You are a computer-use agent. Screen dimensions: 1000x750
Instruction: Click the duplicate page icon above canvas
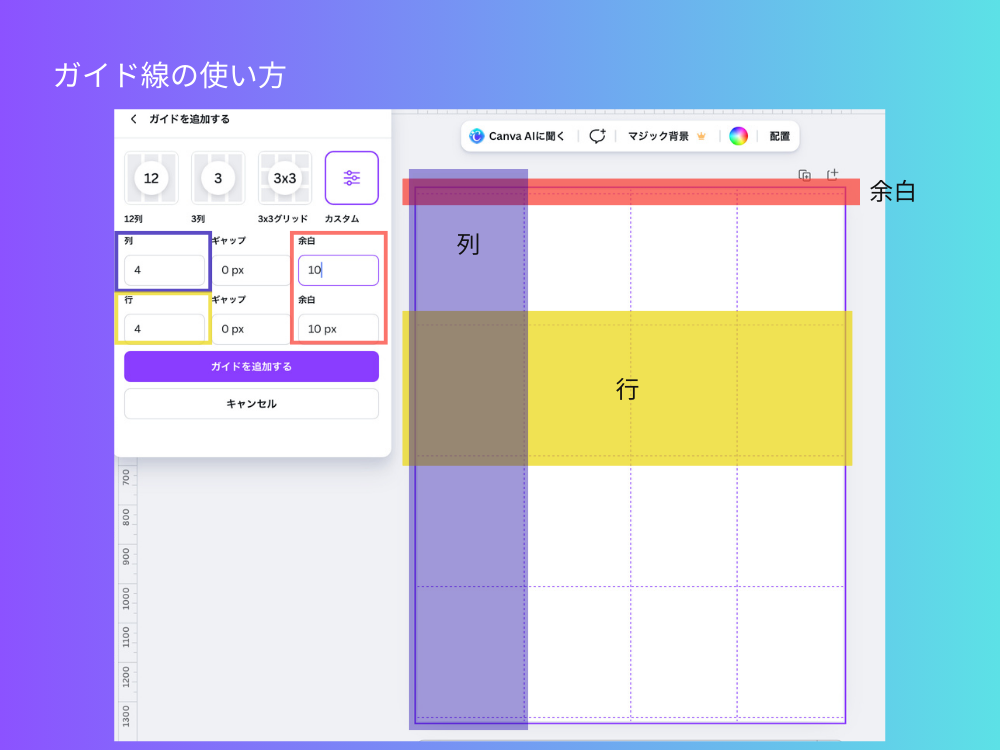click(805, 175)
